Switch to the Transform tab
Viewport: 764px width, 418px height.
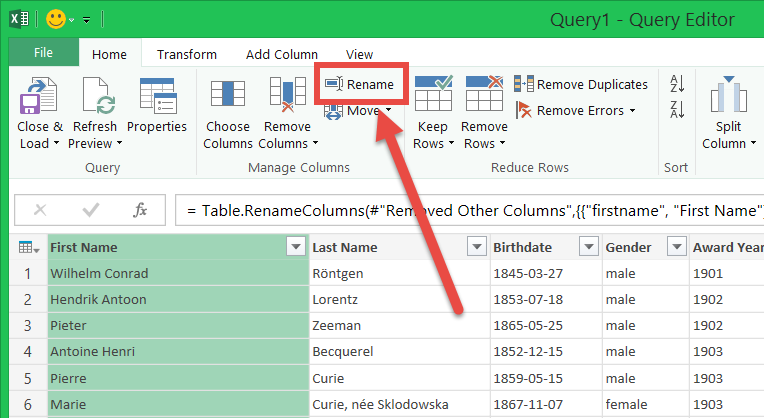pyautogui.click(x=187, y=54)
